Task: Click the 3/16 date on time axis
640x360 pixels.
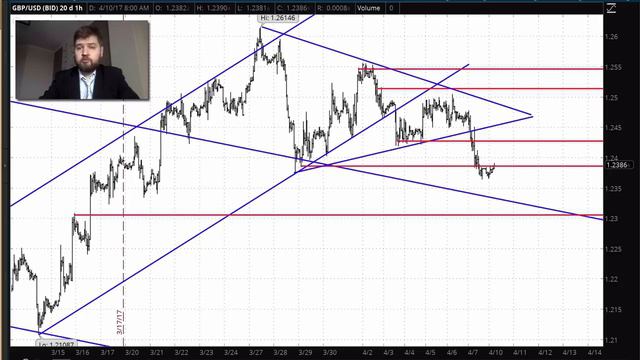Action: (82, 352)
